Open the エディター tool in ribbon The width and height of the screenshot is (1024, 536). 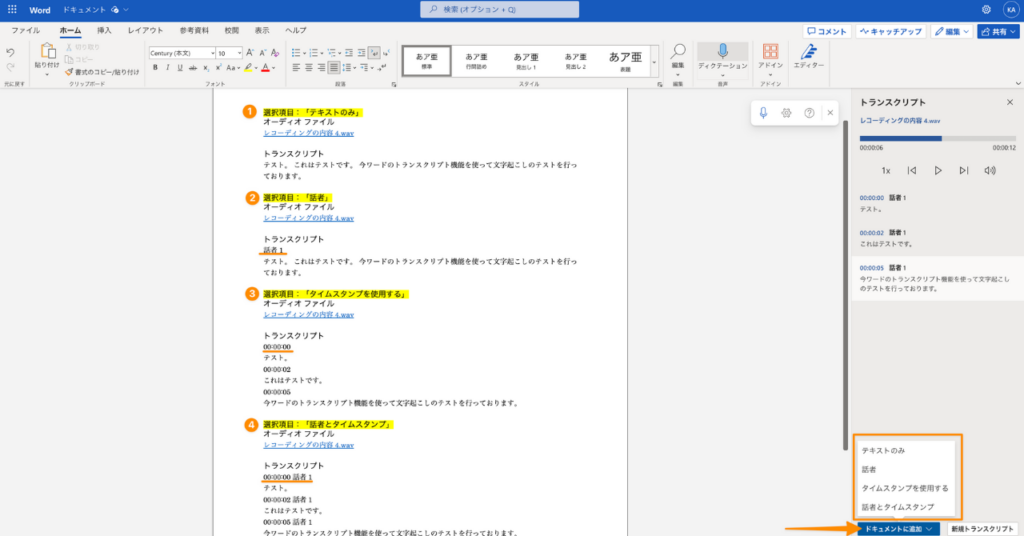(x=808, y=56)
